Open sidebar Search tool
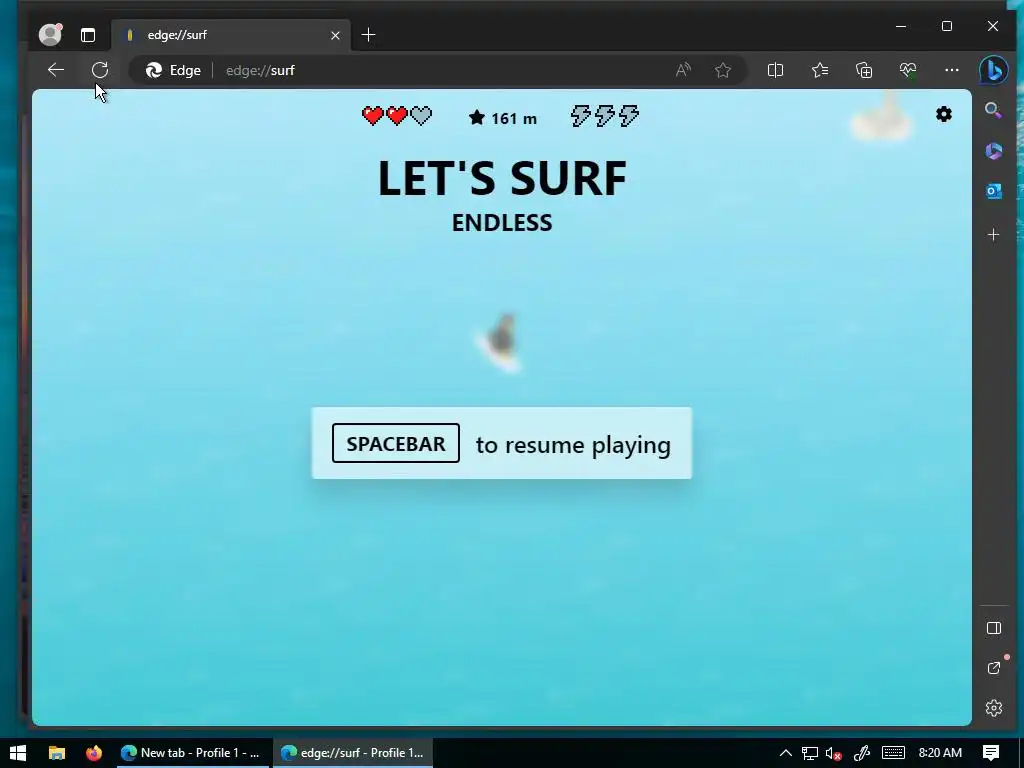Image resolution: width=1024 pixels, height=768 pixels. tap(993, 110)
